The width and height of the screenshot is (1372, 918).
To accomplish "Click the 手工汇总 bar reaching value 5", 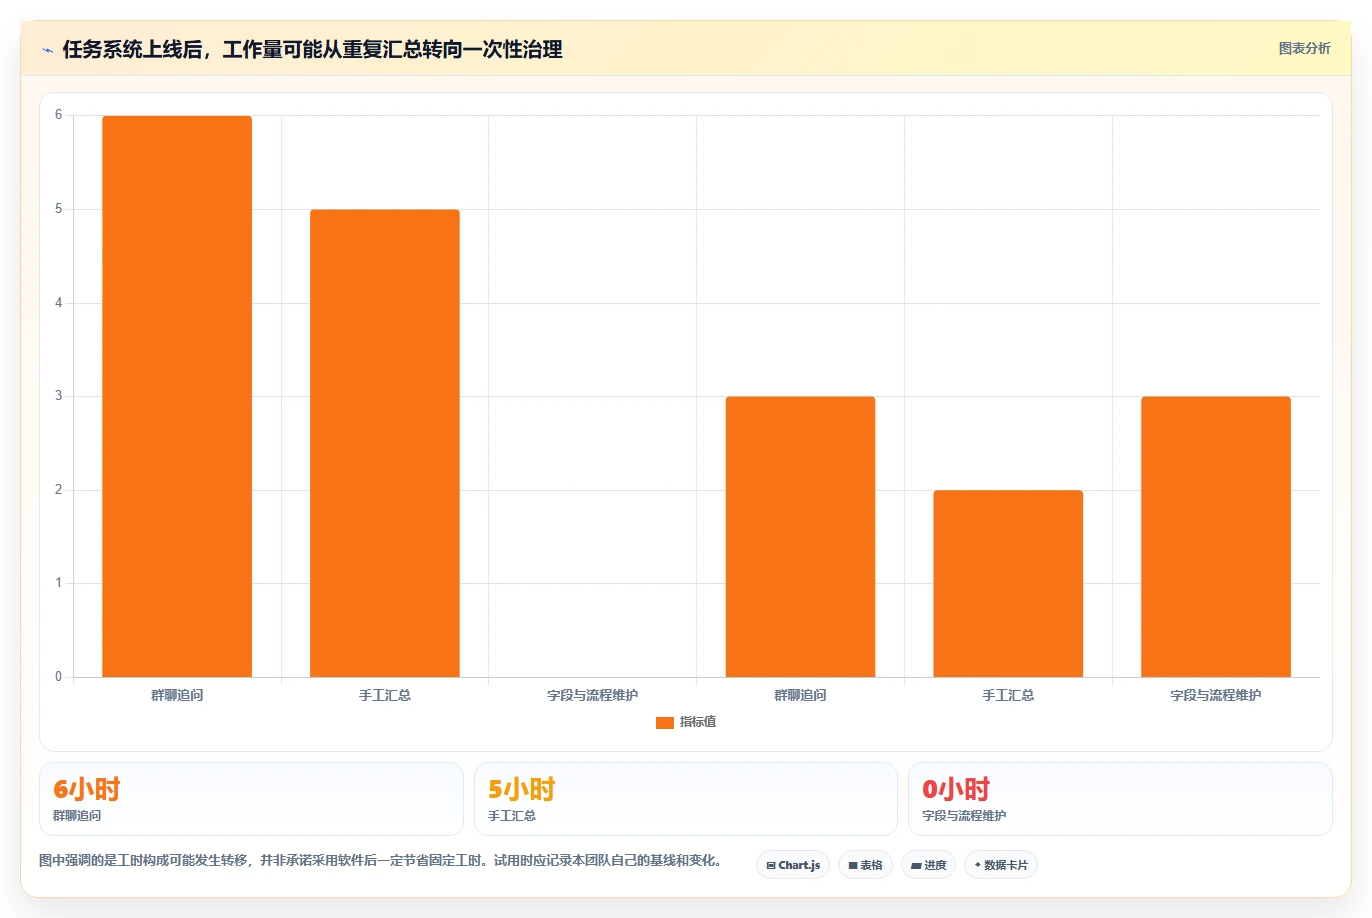I will pyautogui.click(x=385, y=443).
